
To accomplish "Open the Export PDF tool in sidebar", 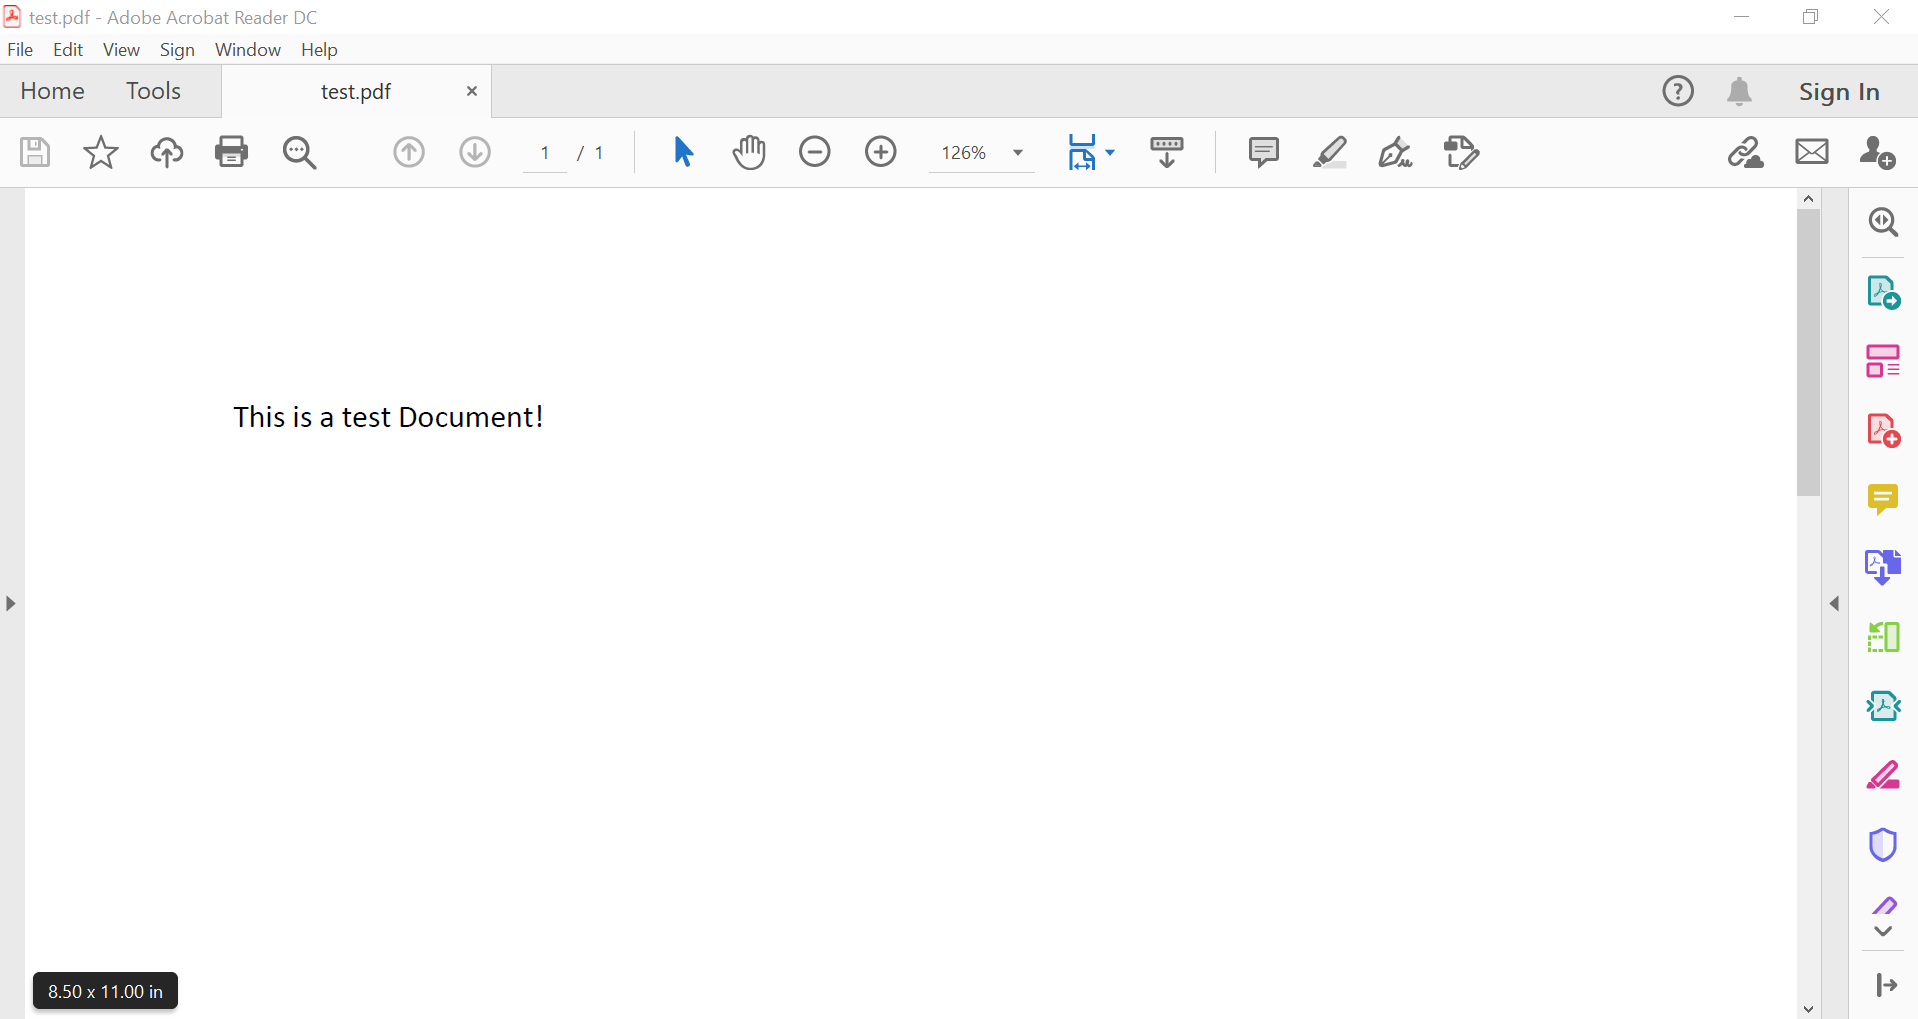I will point(1884,292).
